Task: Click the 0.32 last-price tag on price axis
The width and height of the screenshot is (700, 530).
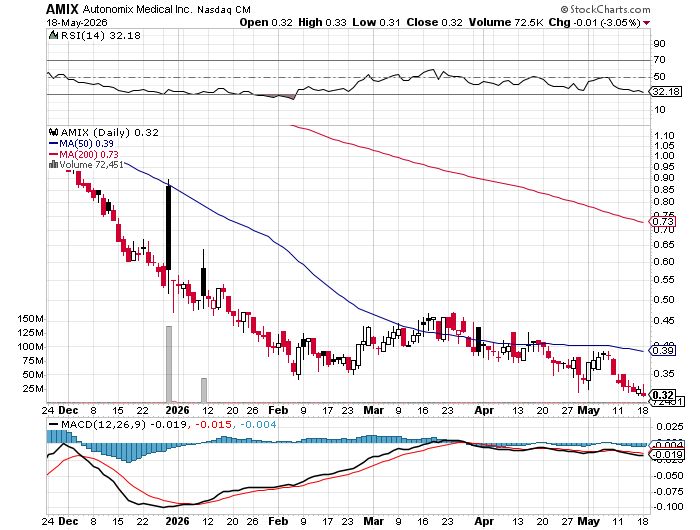Action: [x=662, y=395]
